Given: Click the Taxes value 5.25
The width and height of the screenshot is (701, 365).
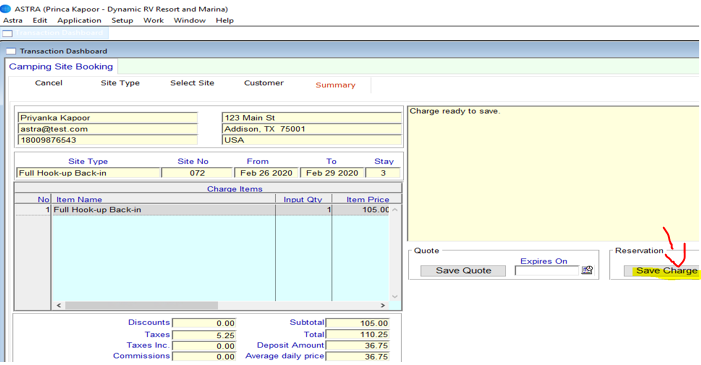Looking at the screenshot, I should [x=204, y=335].
